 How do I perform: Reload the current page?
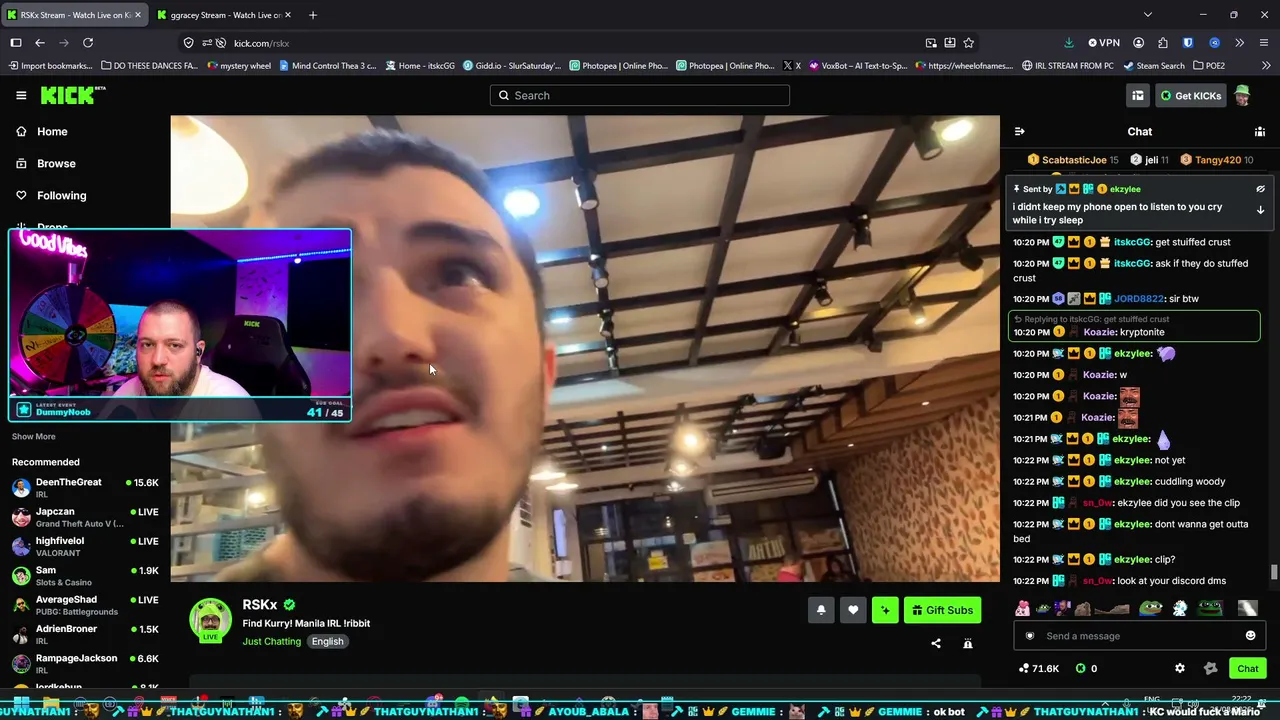click(x=88, y=43)
